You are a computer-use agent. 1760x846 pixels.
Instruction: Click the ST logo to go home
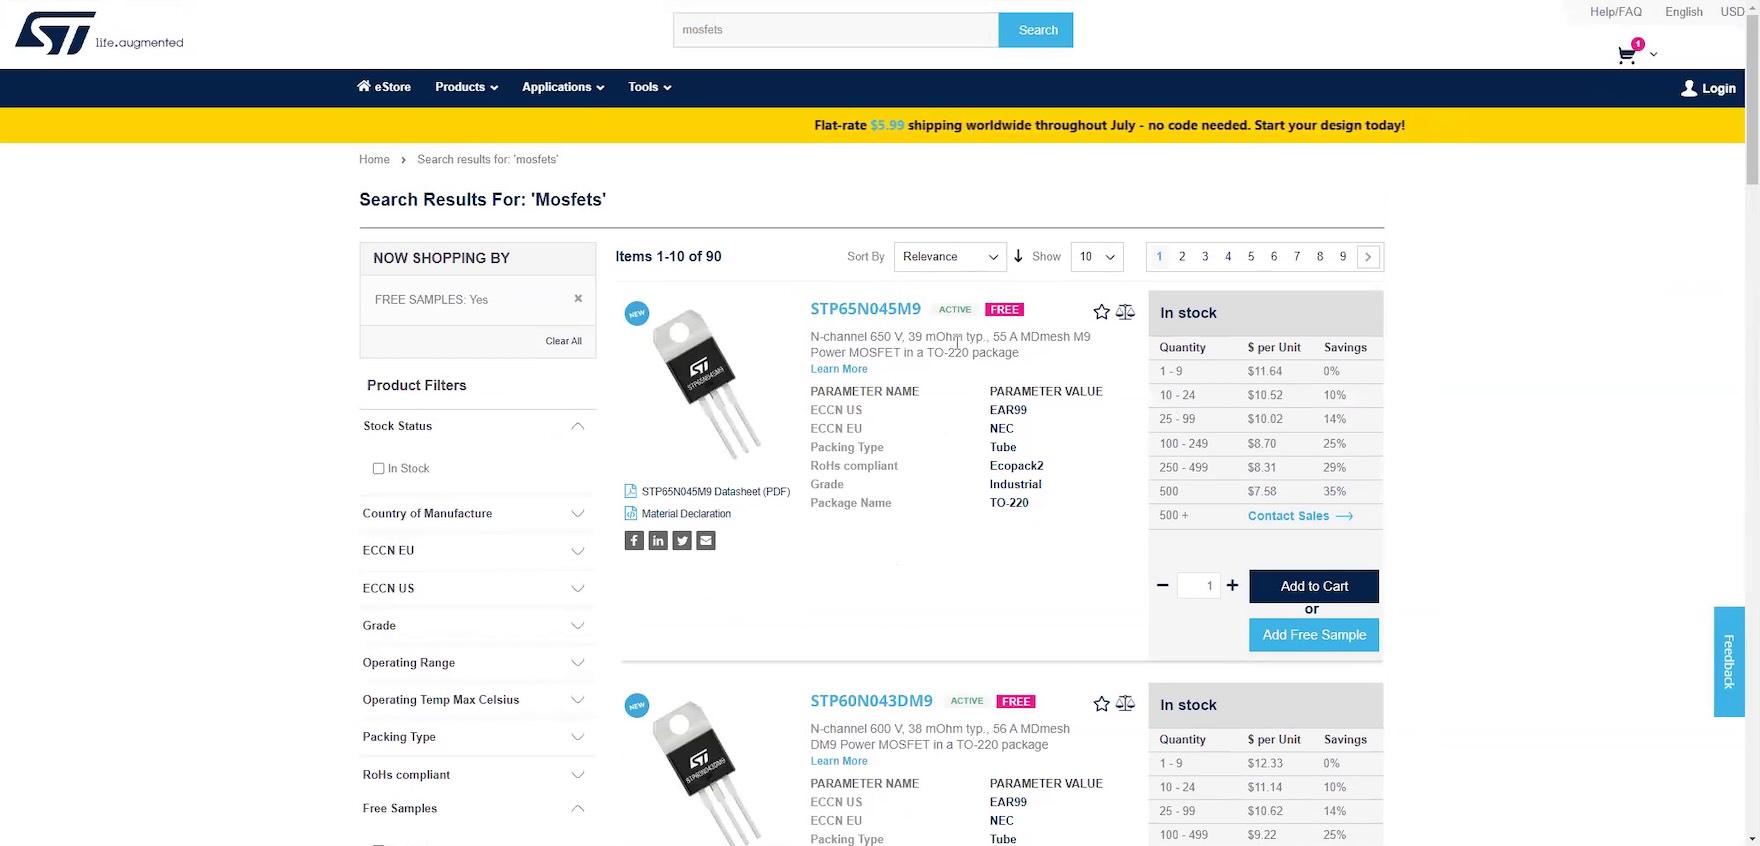click(56, 33)
